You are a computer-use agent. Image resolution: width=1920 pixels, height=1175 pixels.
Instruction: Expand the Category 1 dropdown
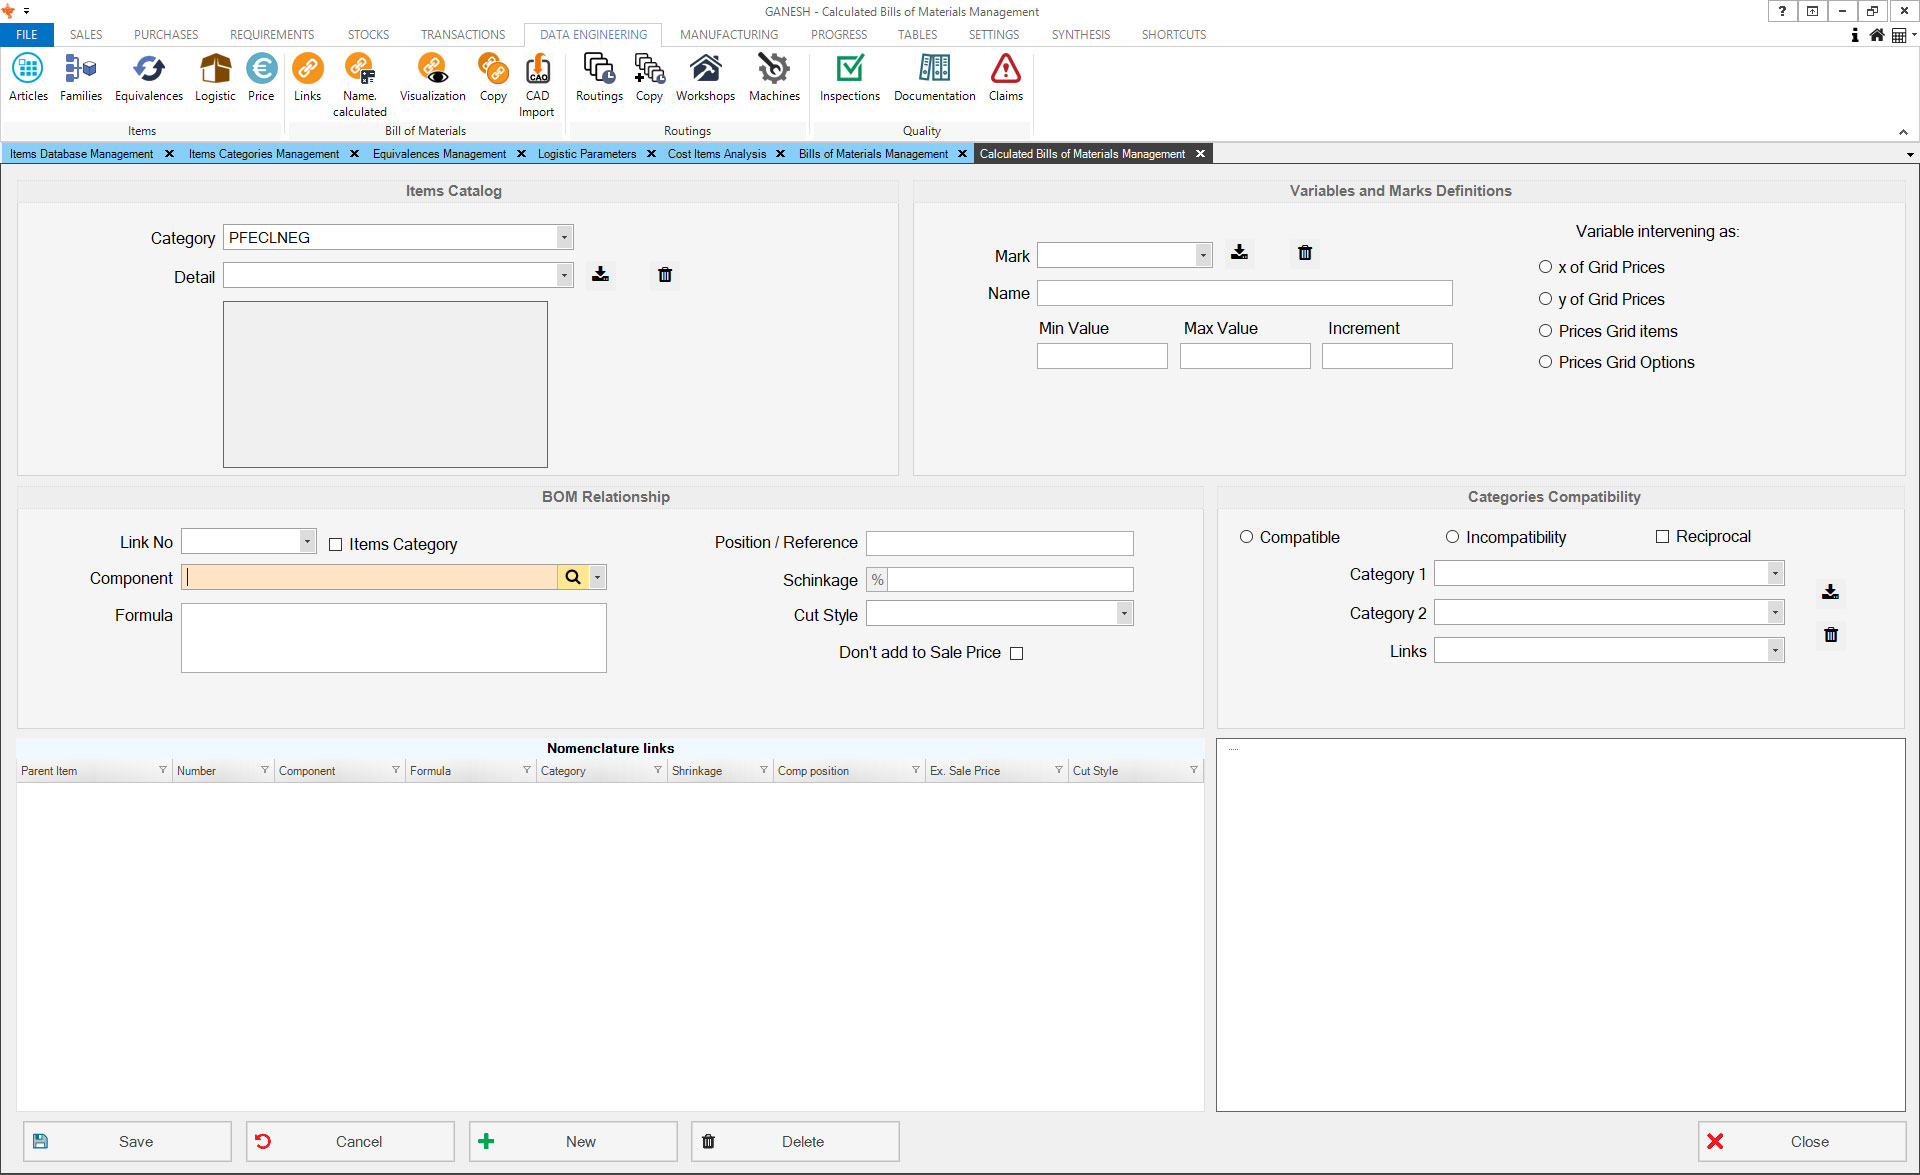coord(1774,574)
